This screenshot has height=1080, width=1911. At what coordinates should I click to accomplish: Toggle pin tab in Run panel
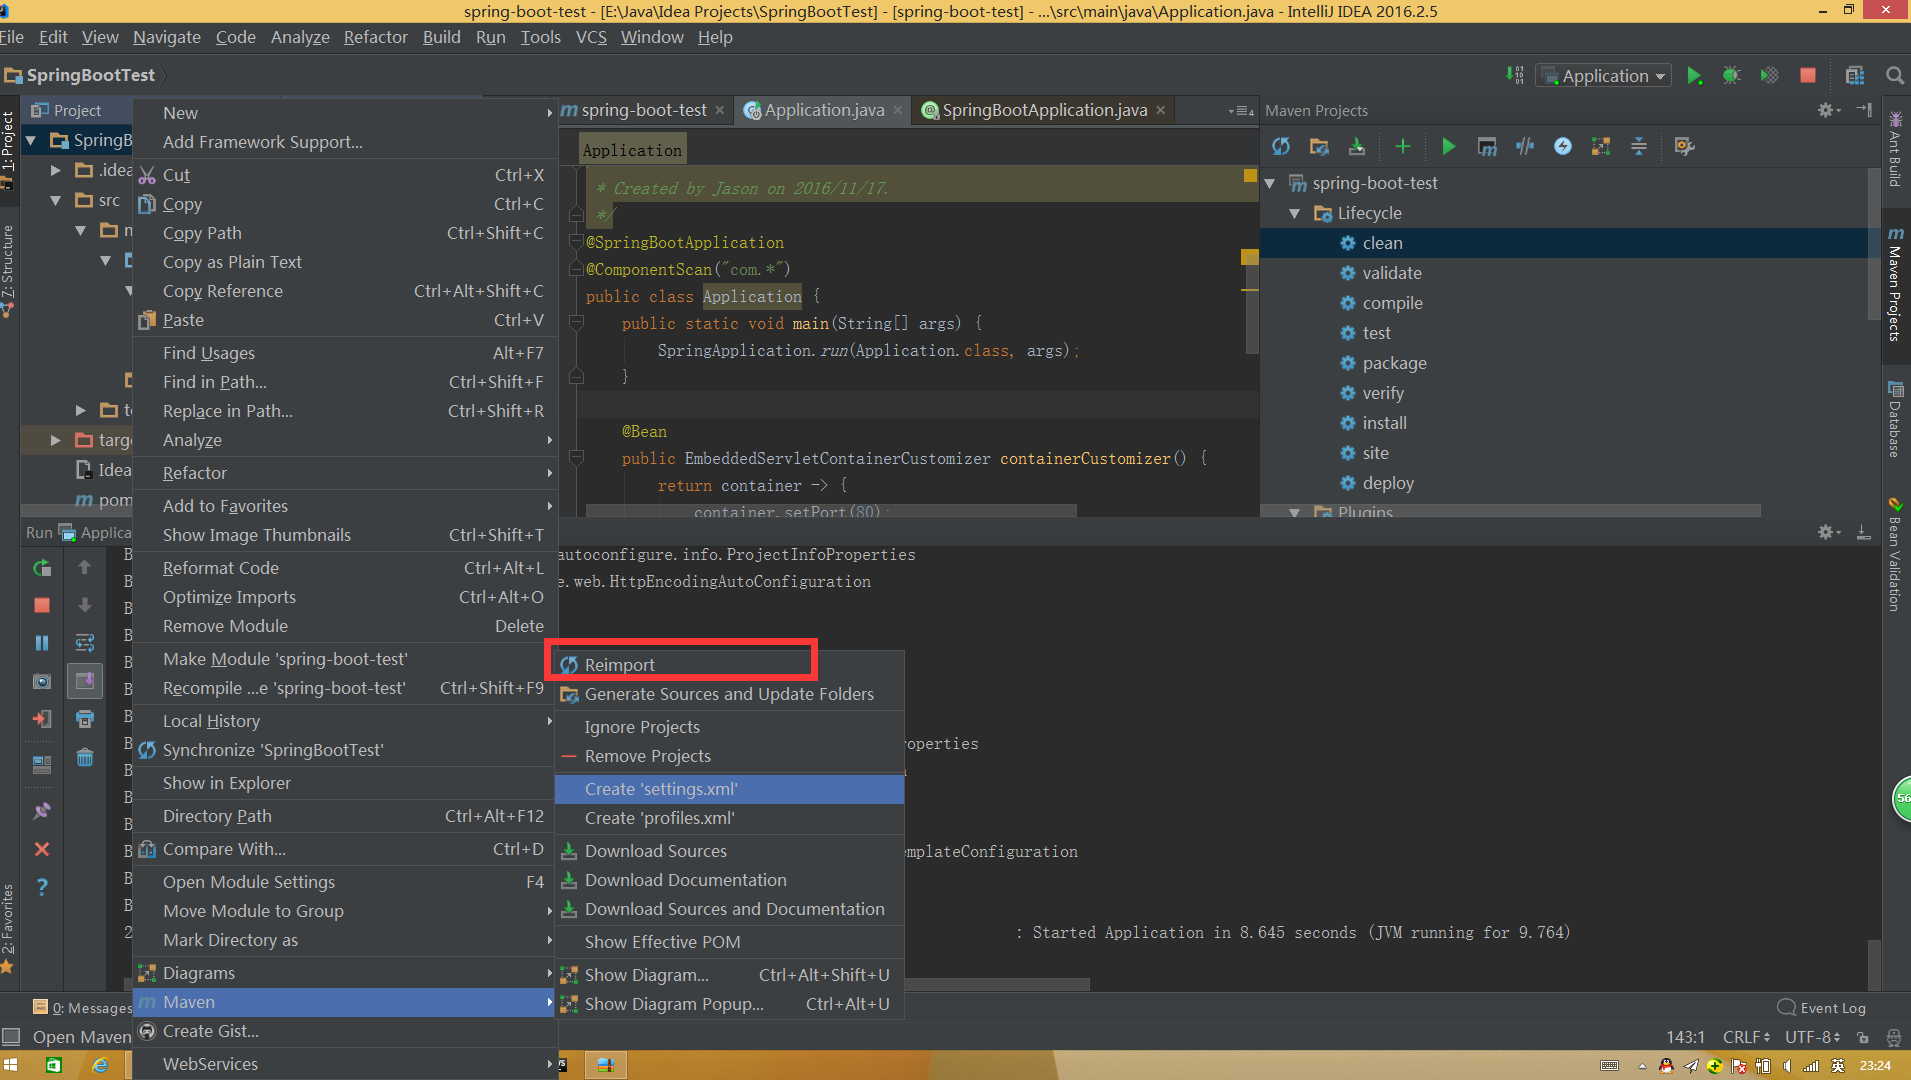[42, 811]
